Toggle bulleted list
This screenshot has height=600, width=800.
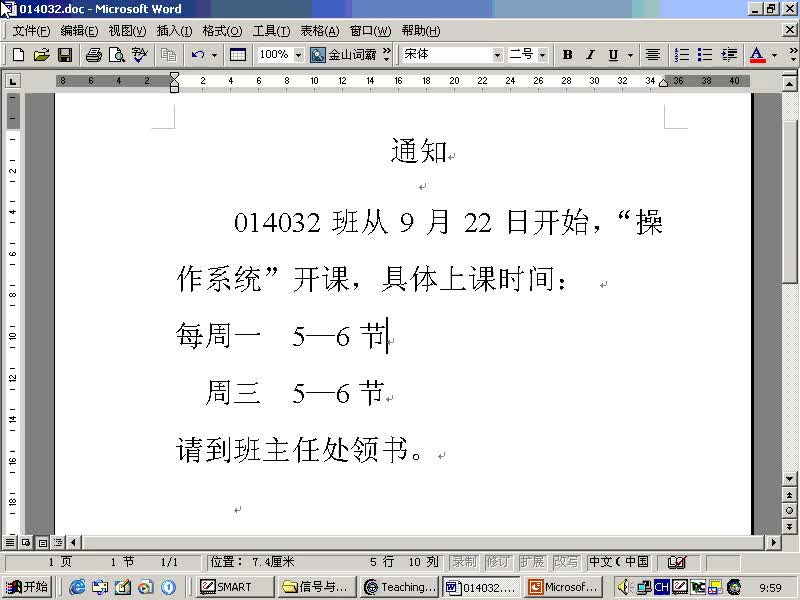pos(705,55)
